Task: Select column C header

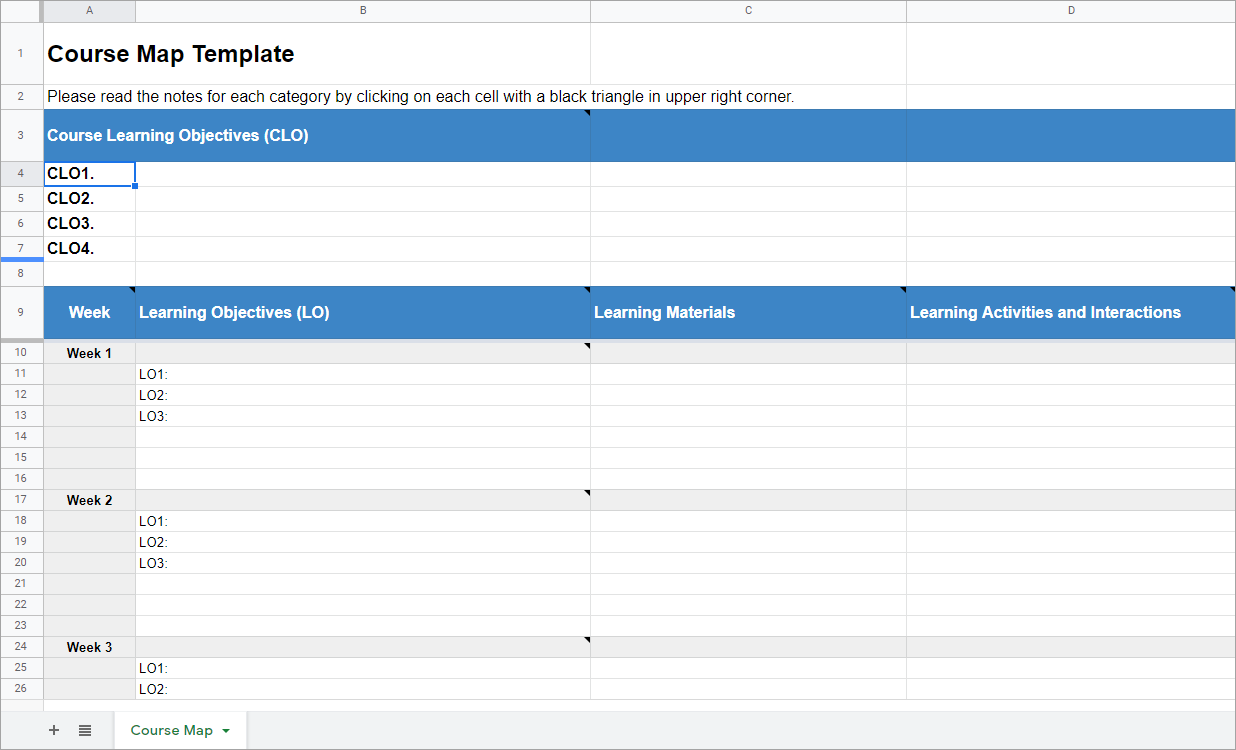Action: 748,11
